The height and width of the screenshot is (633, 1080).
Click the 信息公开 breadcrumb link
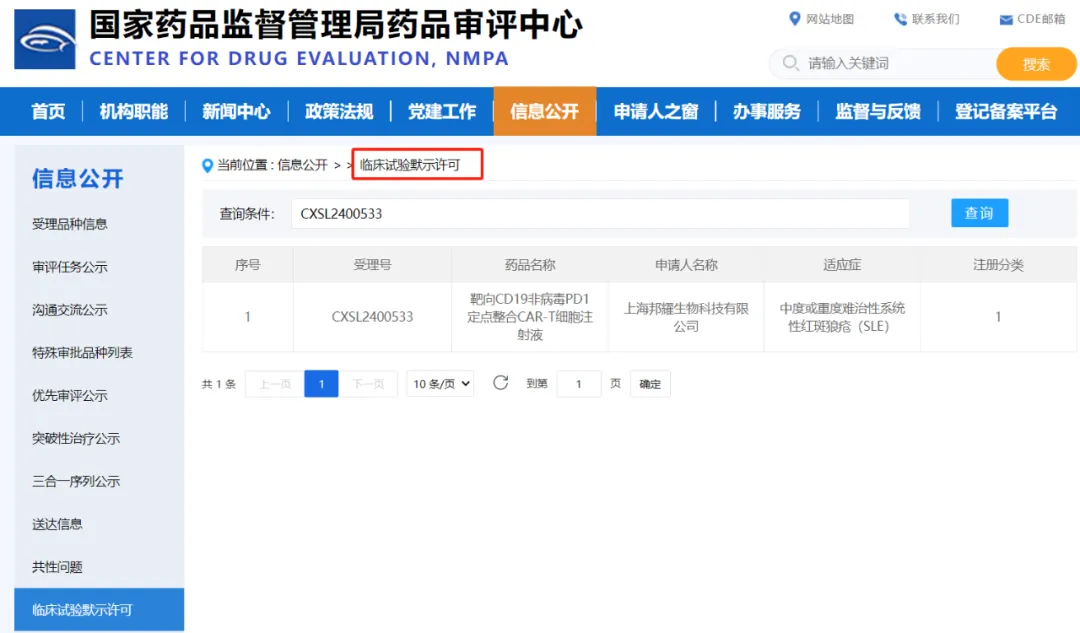302,165
